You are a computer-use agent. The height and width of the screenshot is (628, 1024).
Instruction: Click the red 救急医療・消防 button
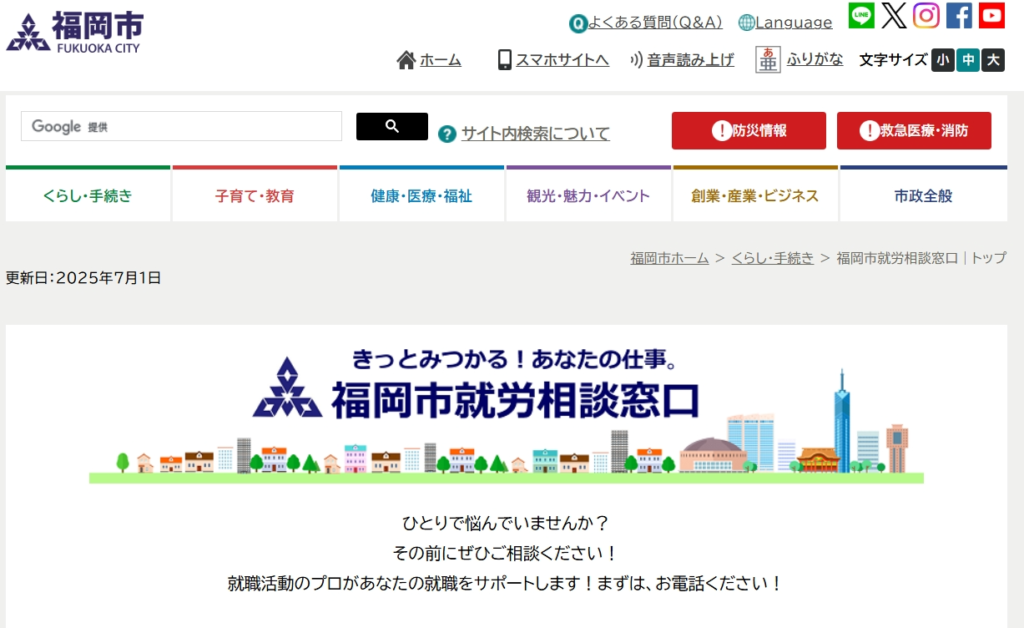(x=914, y=131)
